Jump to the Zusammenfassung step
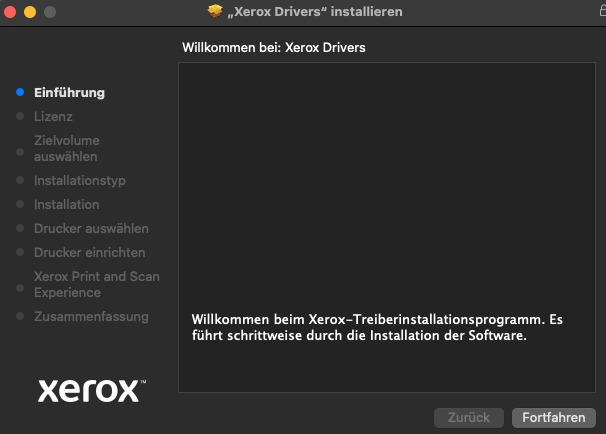 [91, 317]
